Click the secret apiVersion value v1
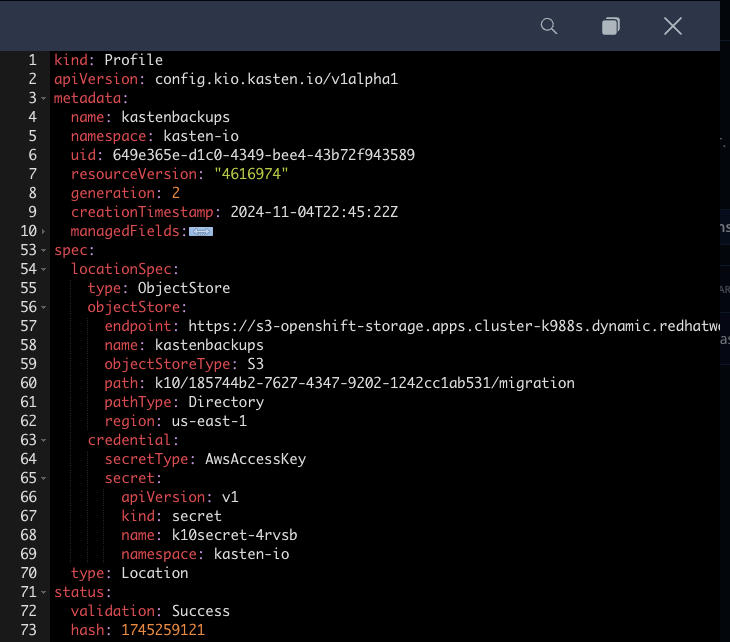730x642 pixels. pyautogui.click(x=230, y=497)
